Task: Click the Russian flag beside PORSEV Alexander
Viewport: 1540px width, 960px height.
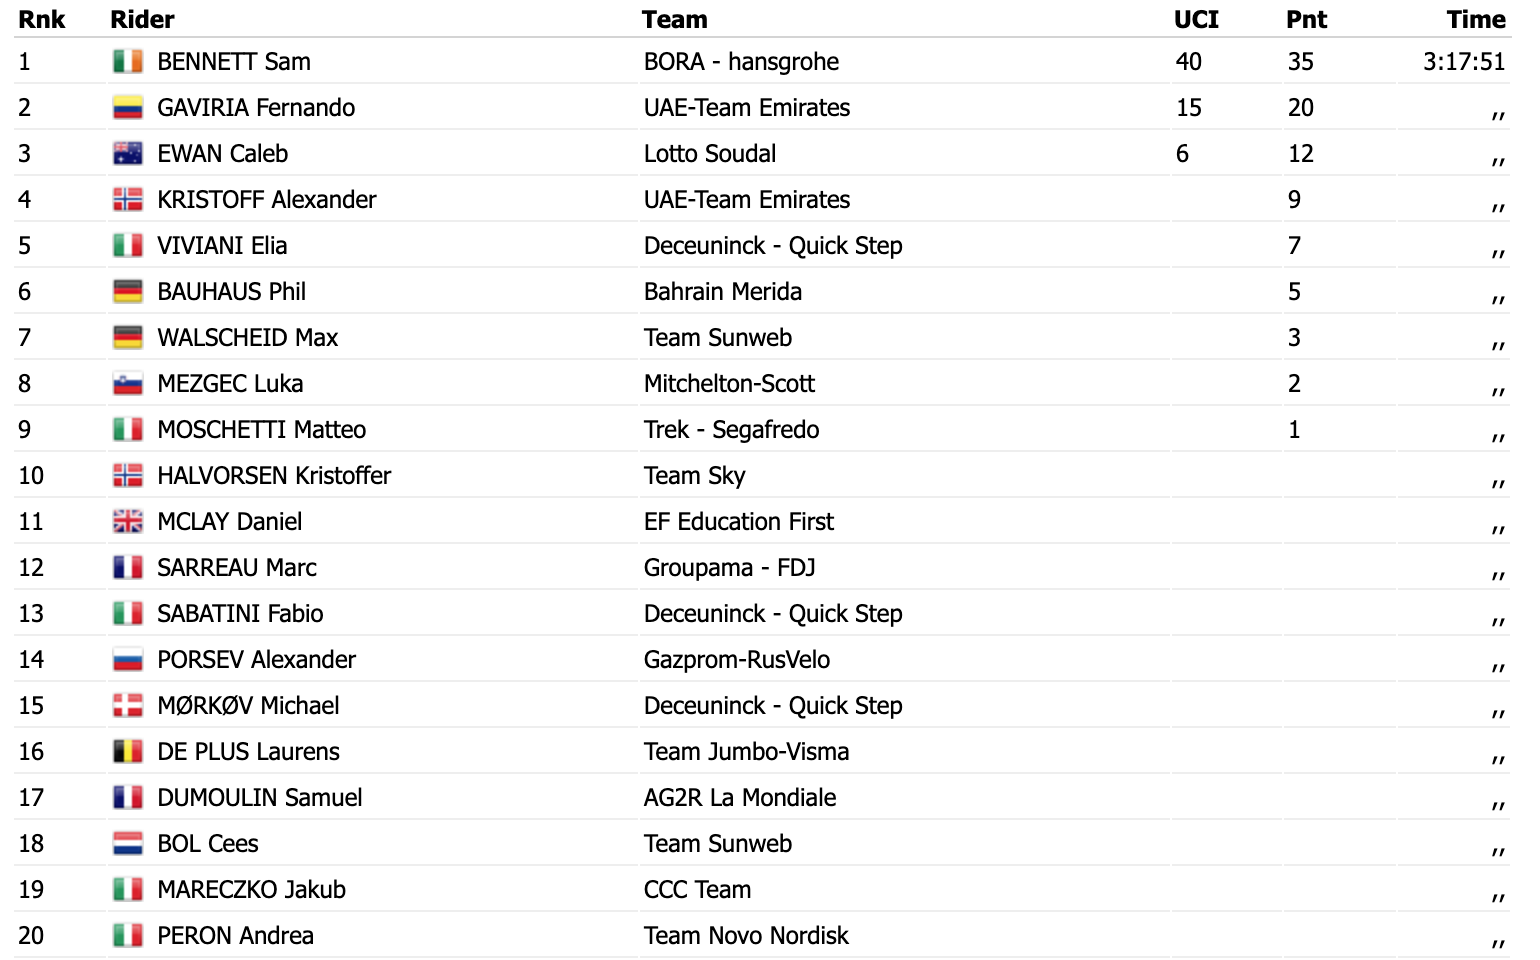Action: coord(128,660)
